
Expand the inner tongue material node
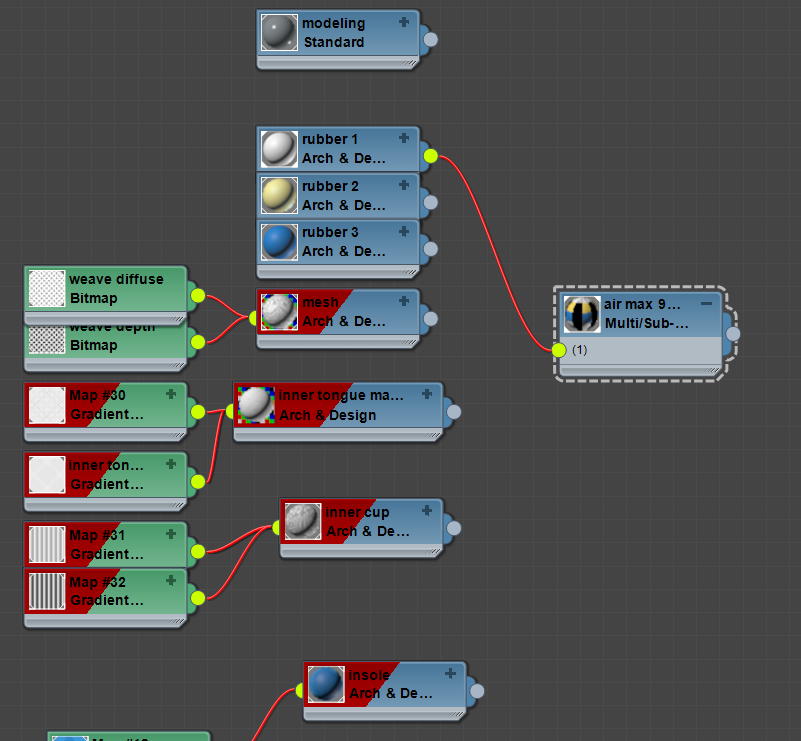(427, 394)
